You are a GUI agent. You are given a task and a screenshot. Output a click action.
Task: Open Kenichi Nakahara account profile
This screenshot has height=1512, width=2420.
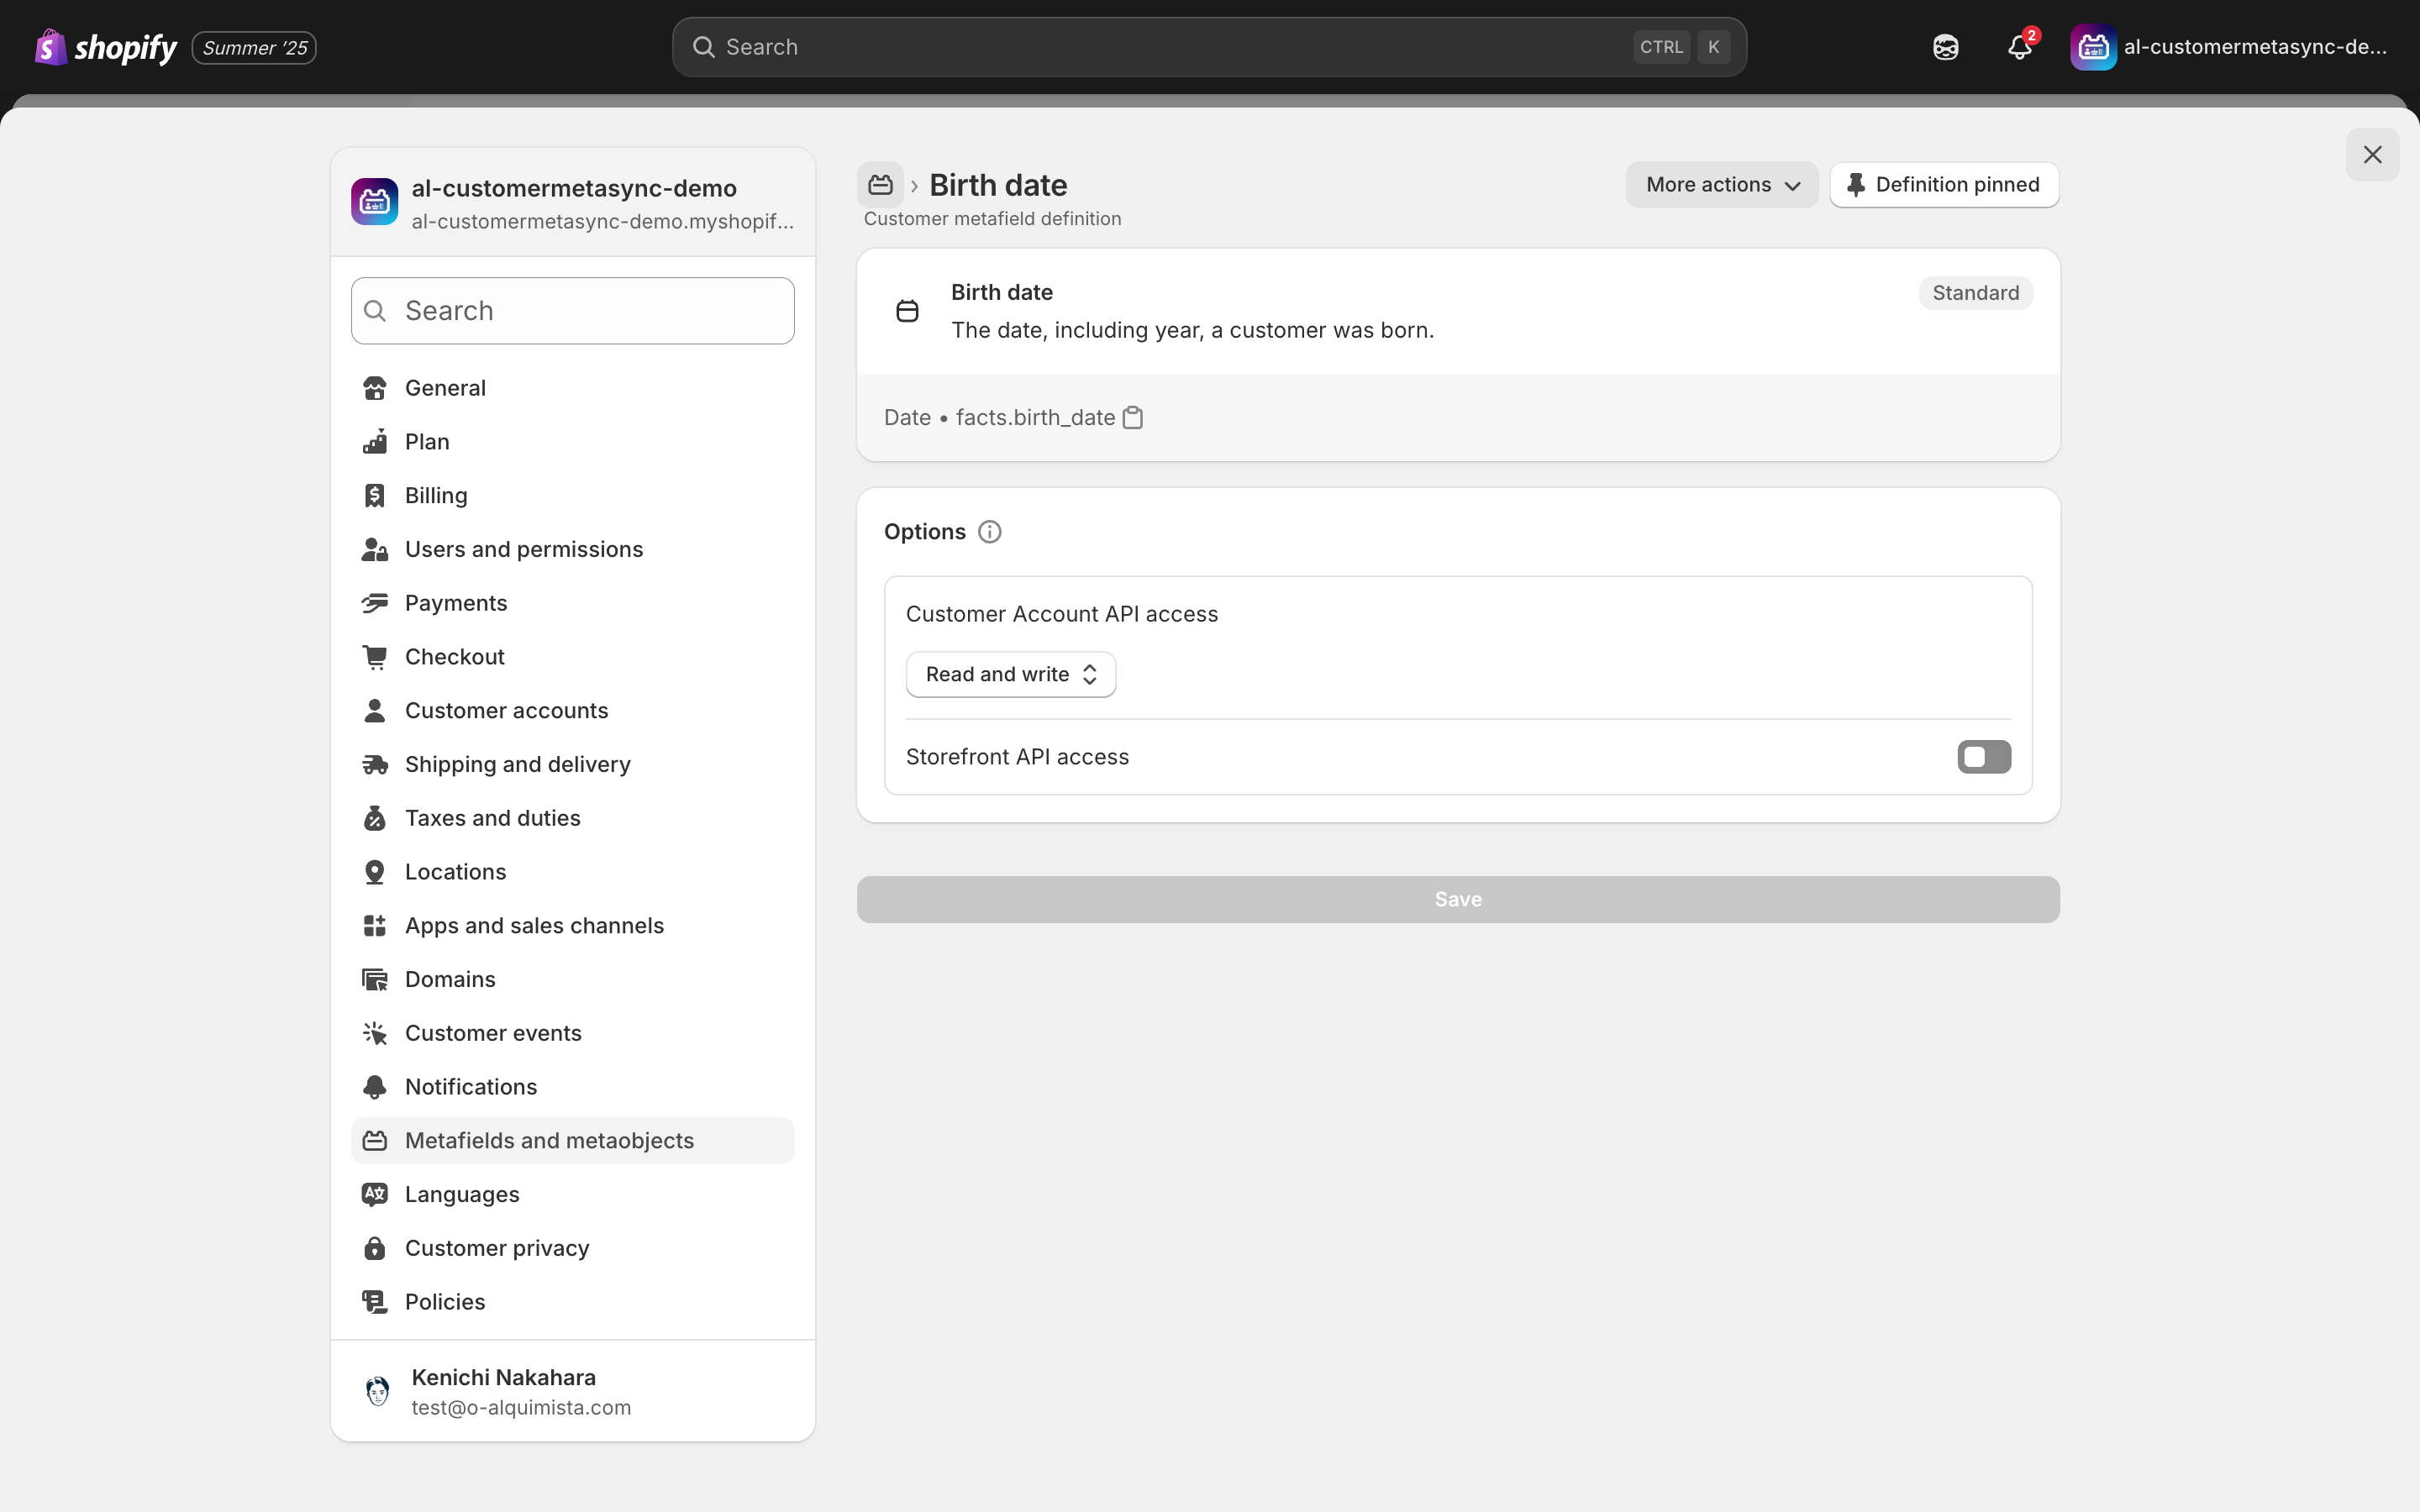(573, 1391)
